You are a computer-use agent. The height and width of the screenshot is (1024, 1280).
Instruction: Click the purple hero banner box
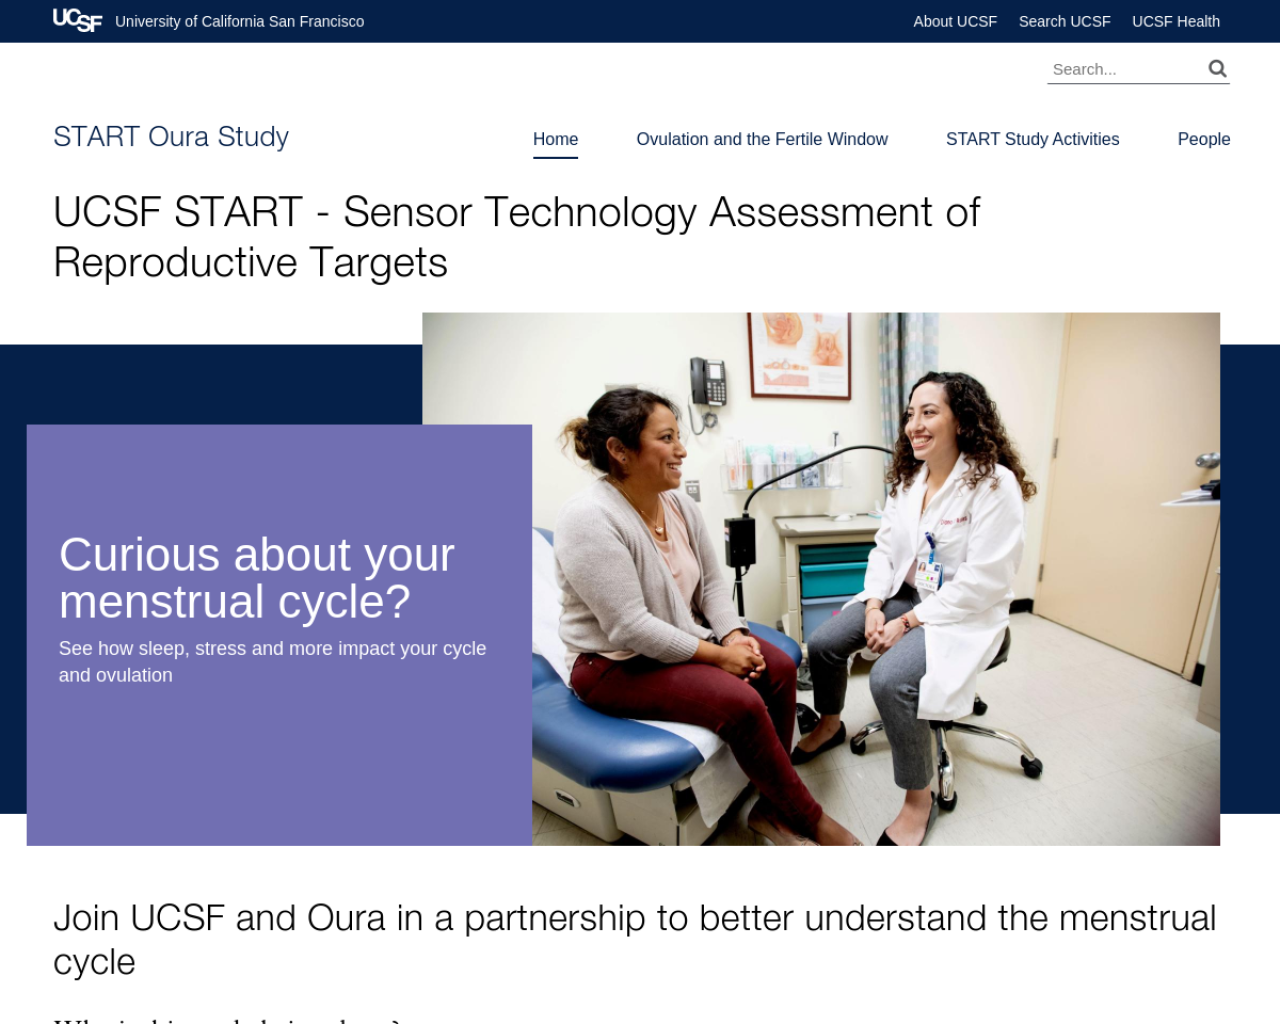279,635
